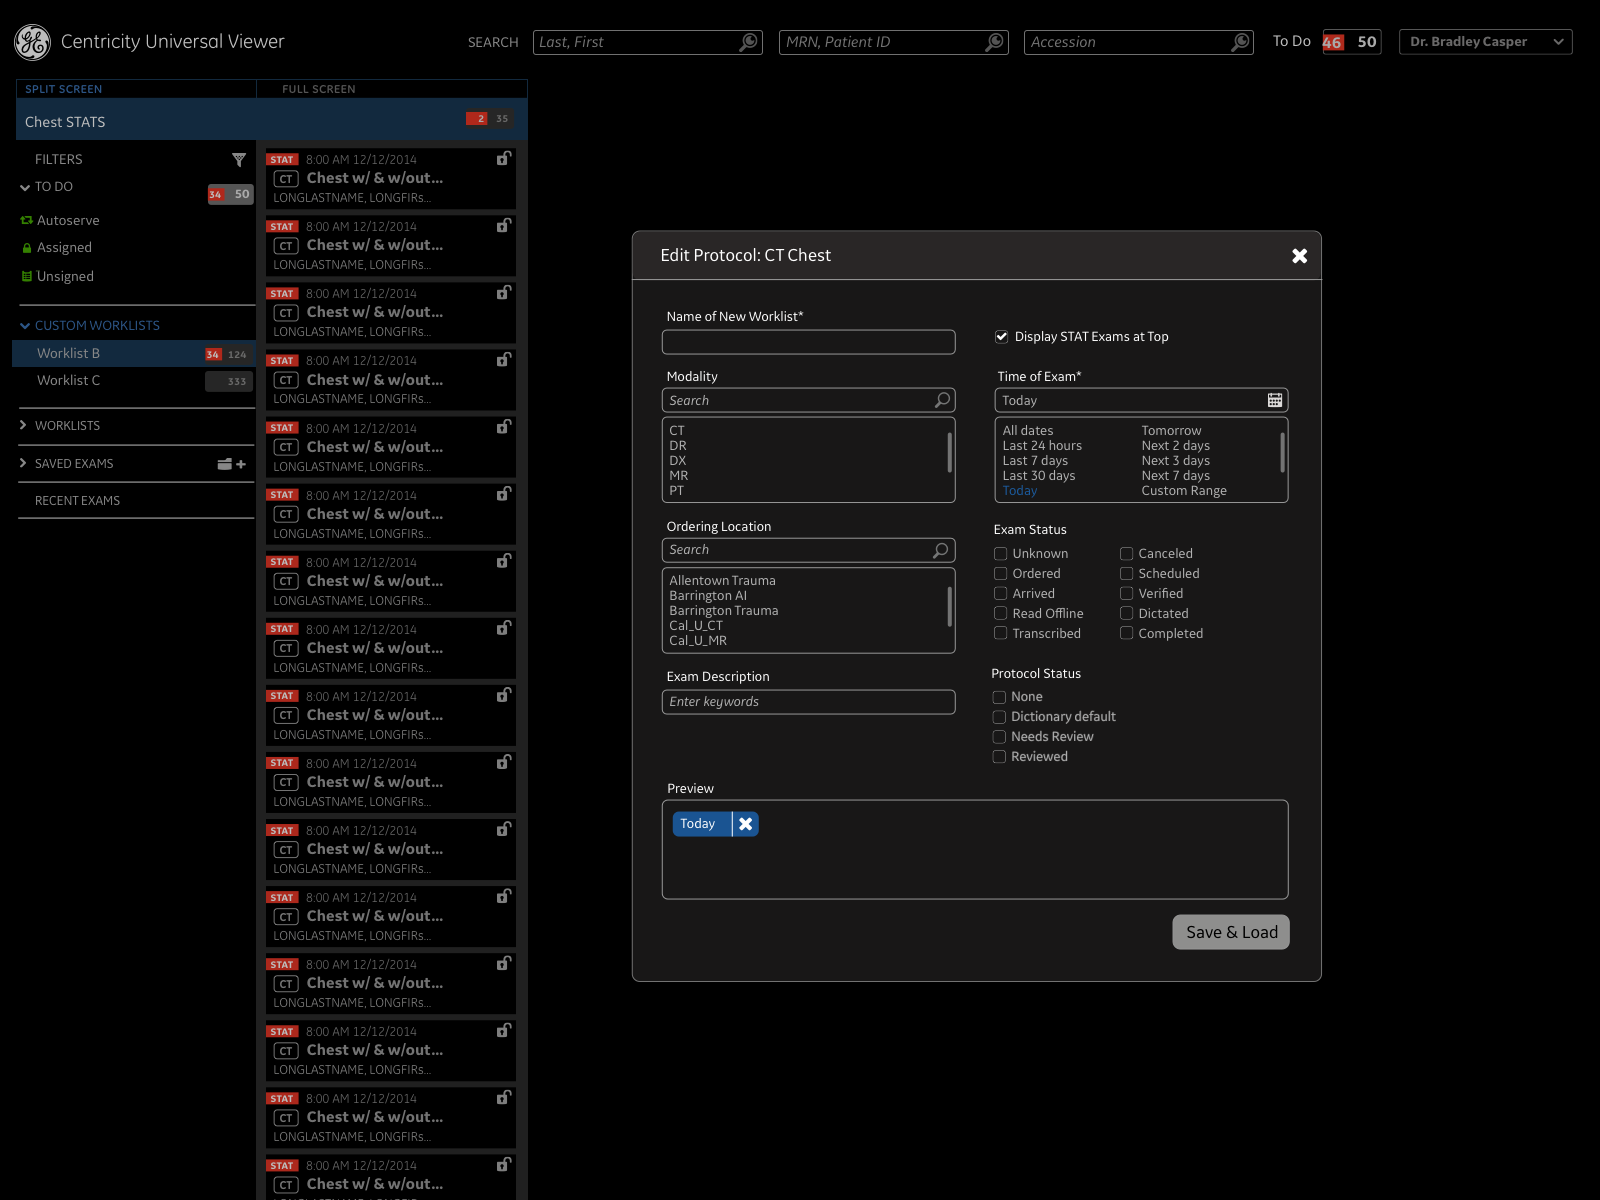This screenshot has width=1600, height=1200.
Task: Click search icon in Accession field
Action: [1240, 42]
